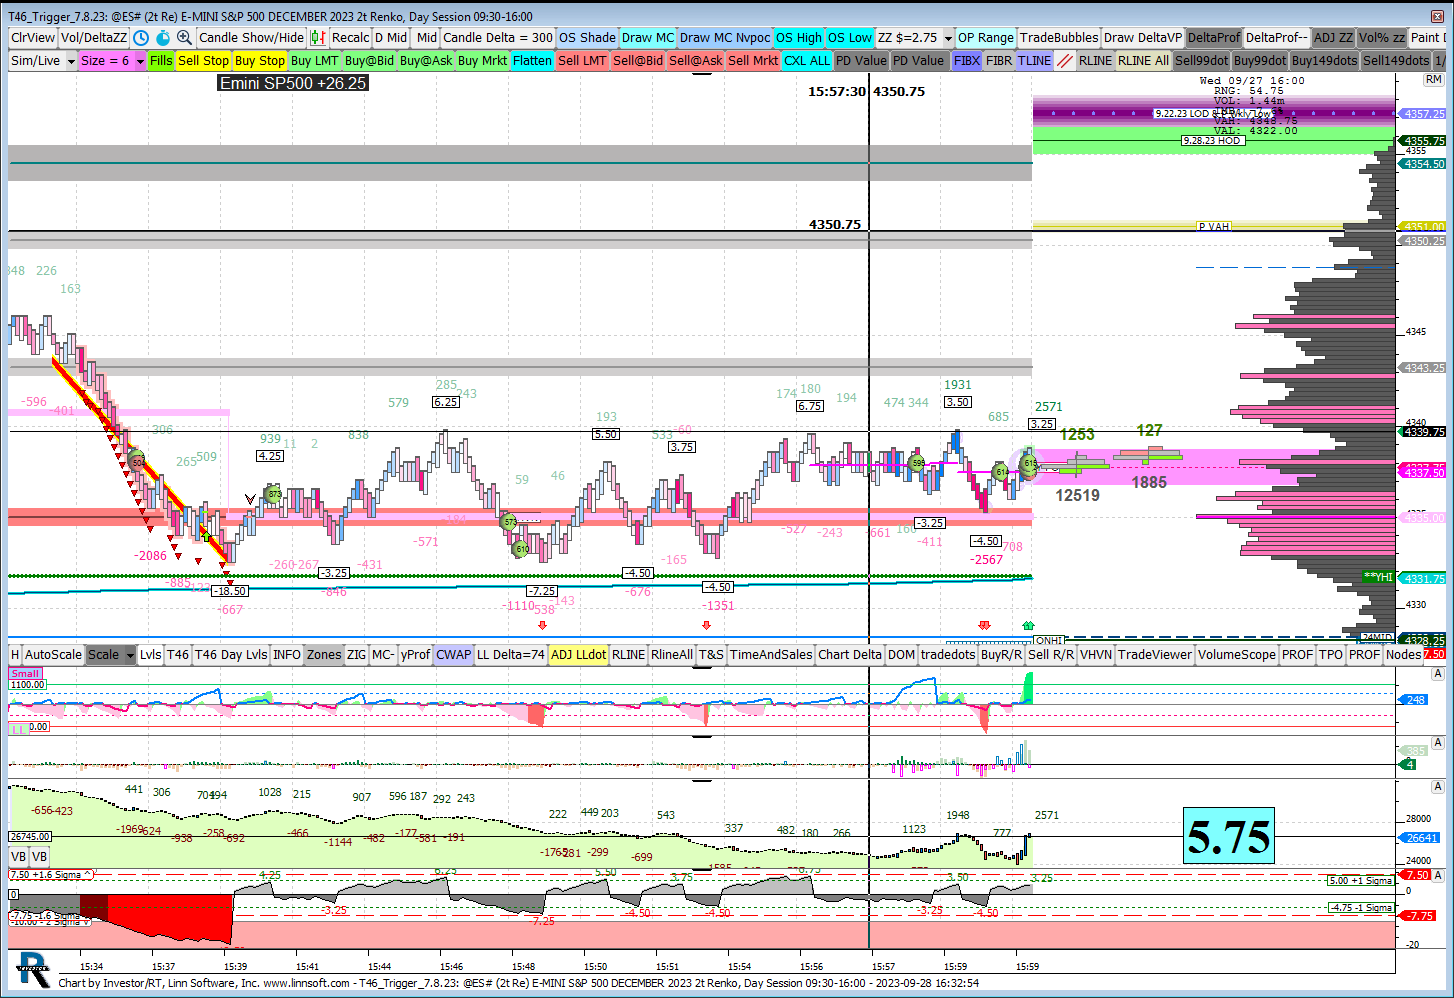The height and width of the screenshot is (998, 1454).
Task: Click the green Fills button
Action: coord(161,60)
